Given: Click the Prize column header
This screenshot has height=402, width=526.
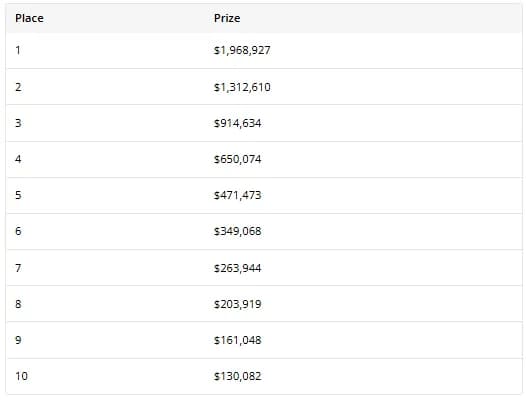Looking at the screenshot, I should pos(227,18).
